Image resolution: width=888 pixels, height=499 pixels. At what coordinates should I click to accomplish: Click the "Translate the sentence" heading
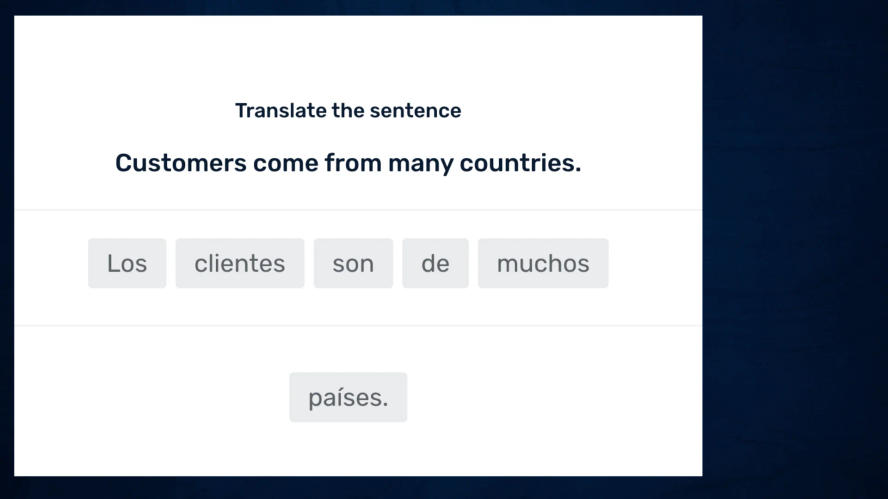pos(348,110)
